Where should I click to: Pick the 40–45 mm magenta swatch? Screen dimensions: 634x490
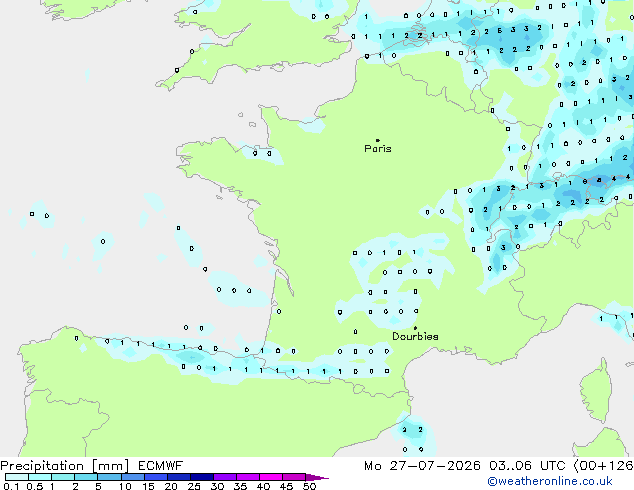[x=271, y=477]
